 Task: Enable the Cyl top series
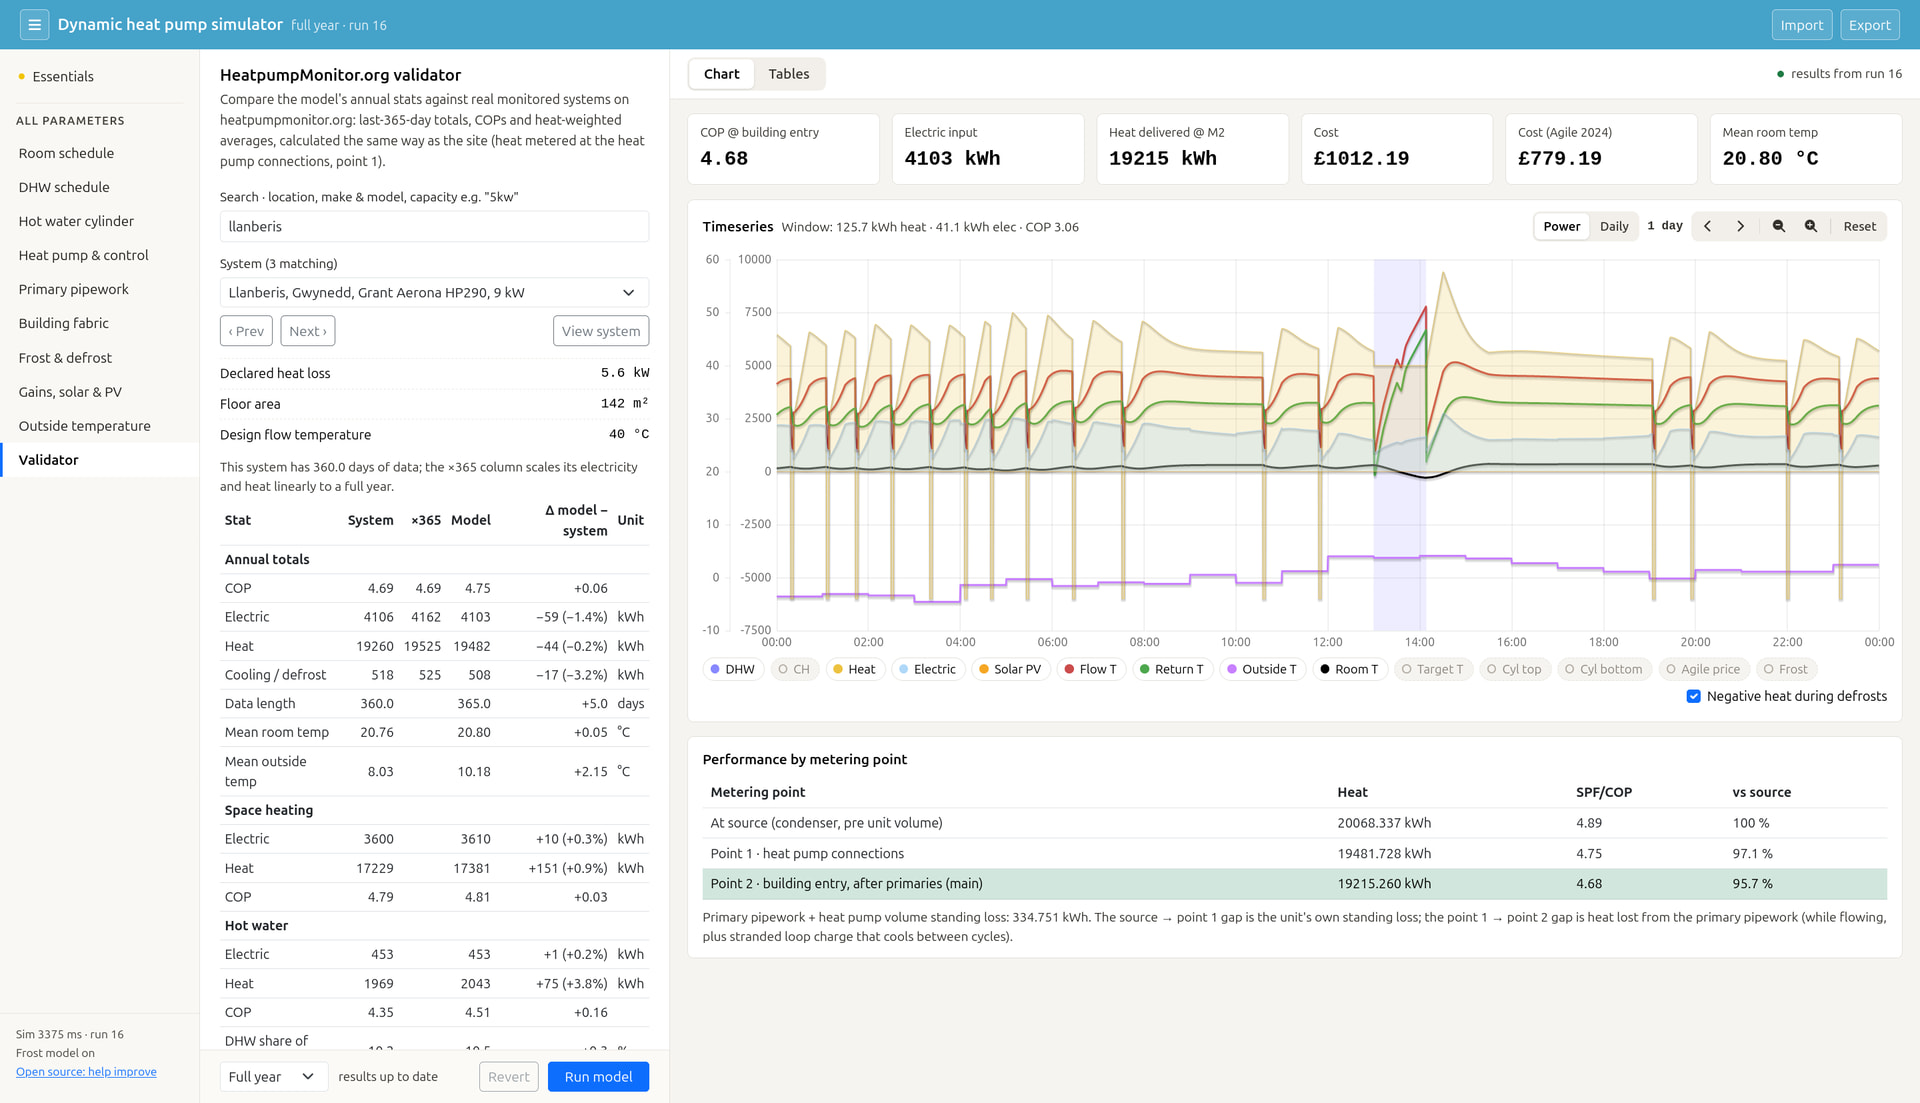[x=1514, y=670]
